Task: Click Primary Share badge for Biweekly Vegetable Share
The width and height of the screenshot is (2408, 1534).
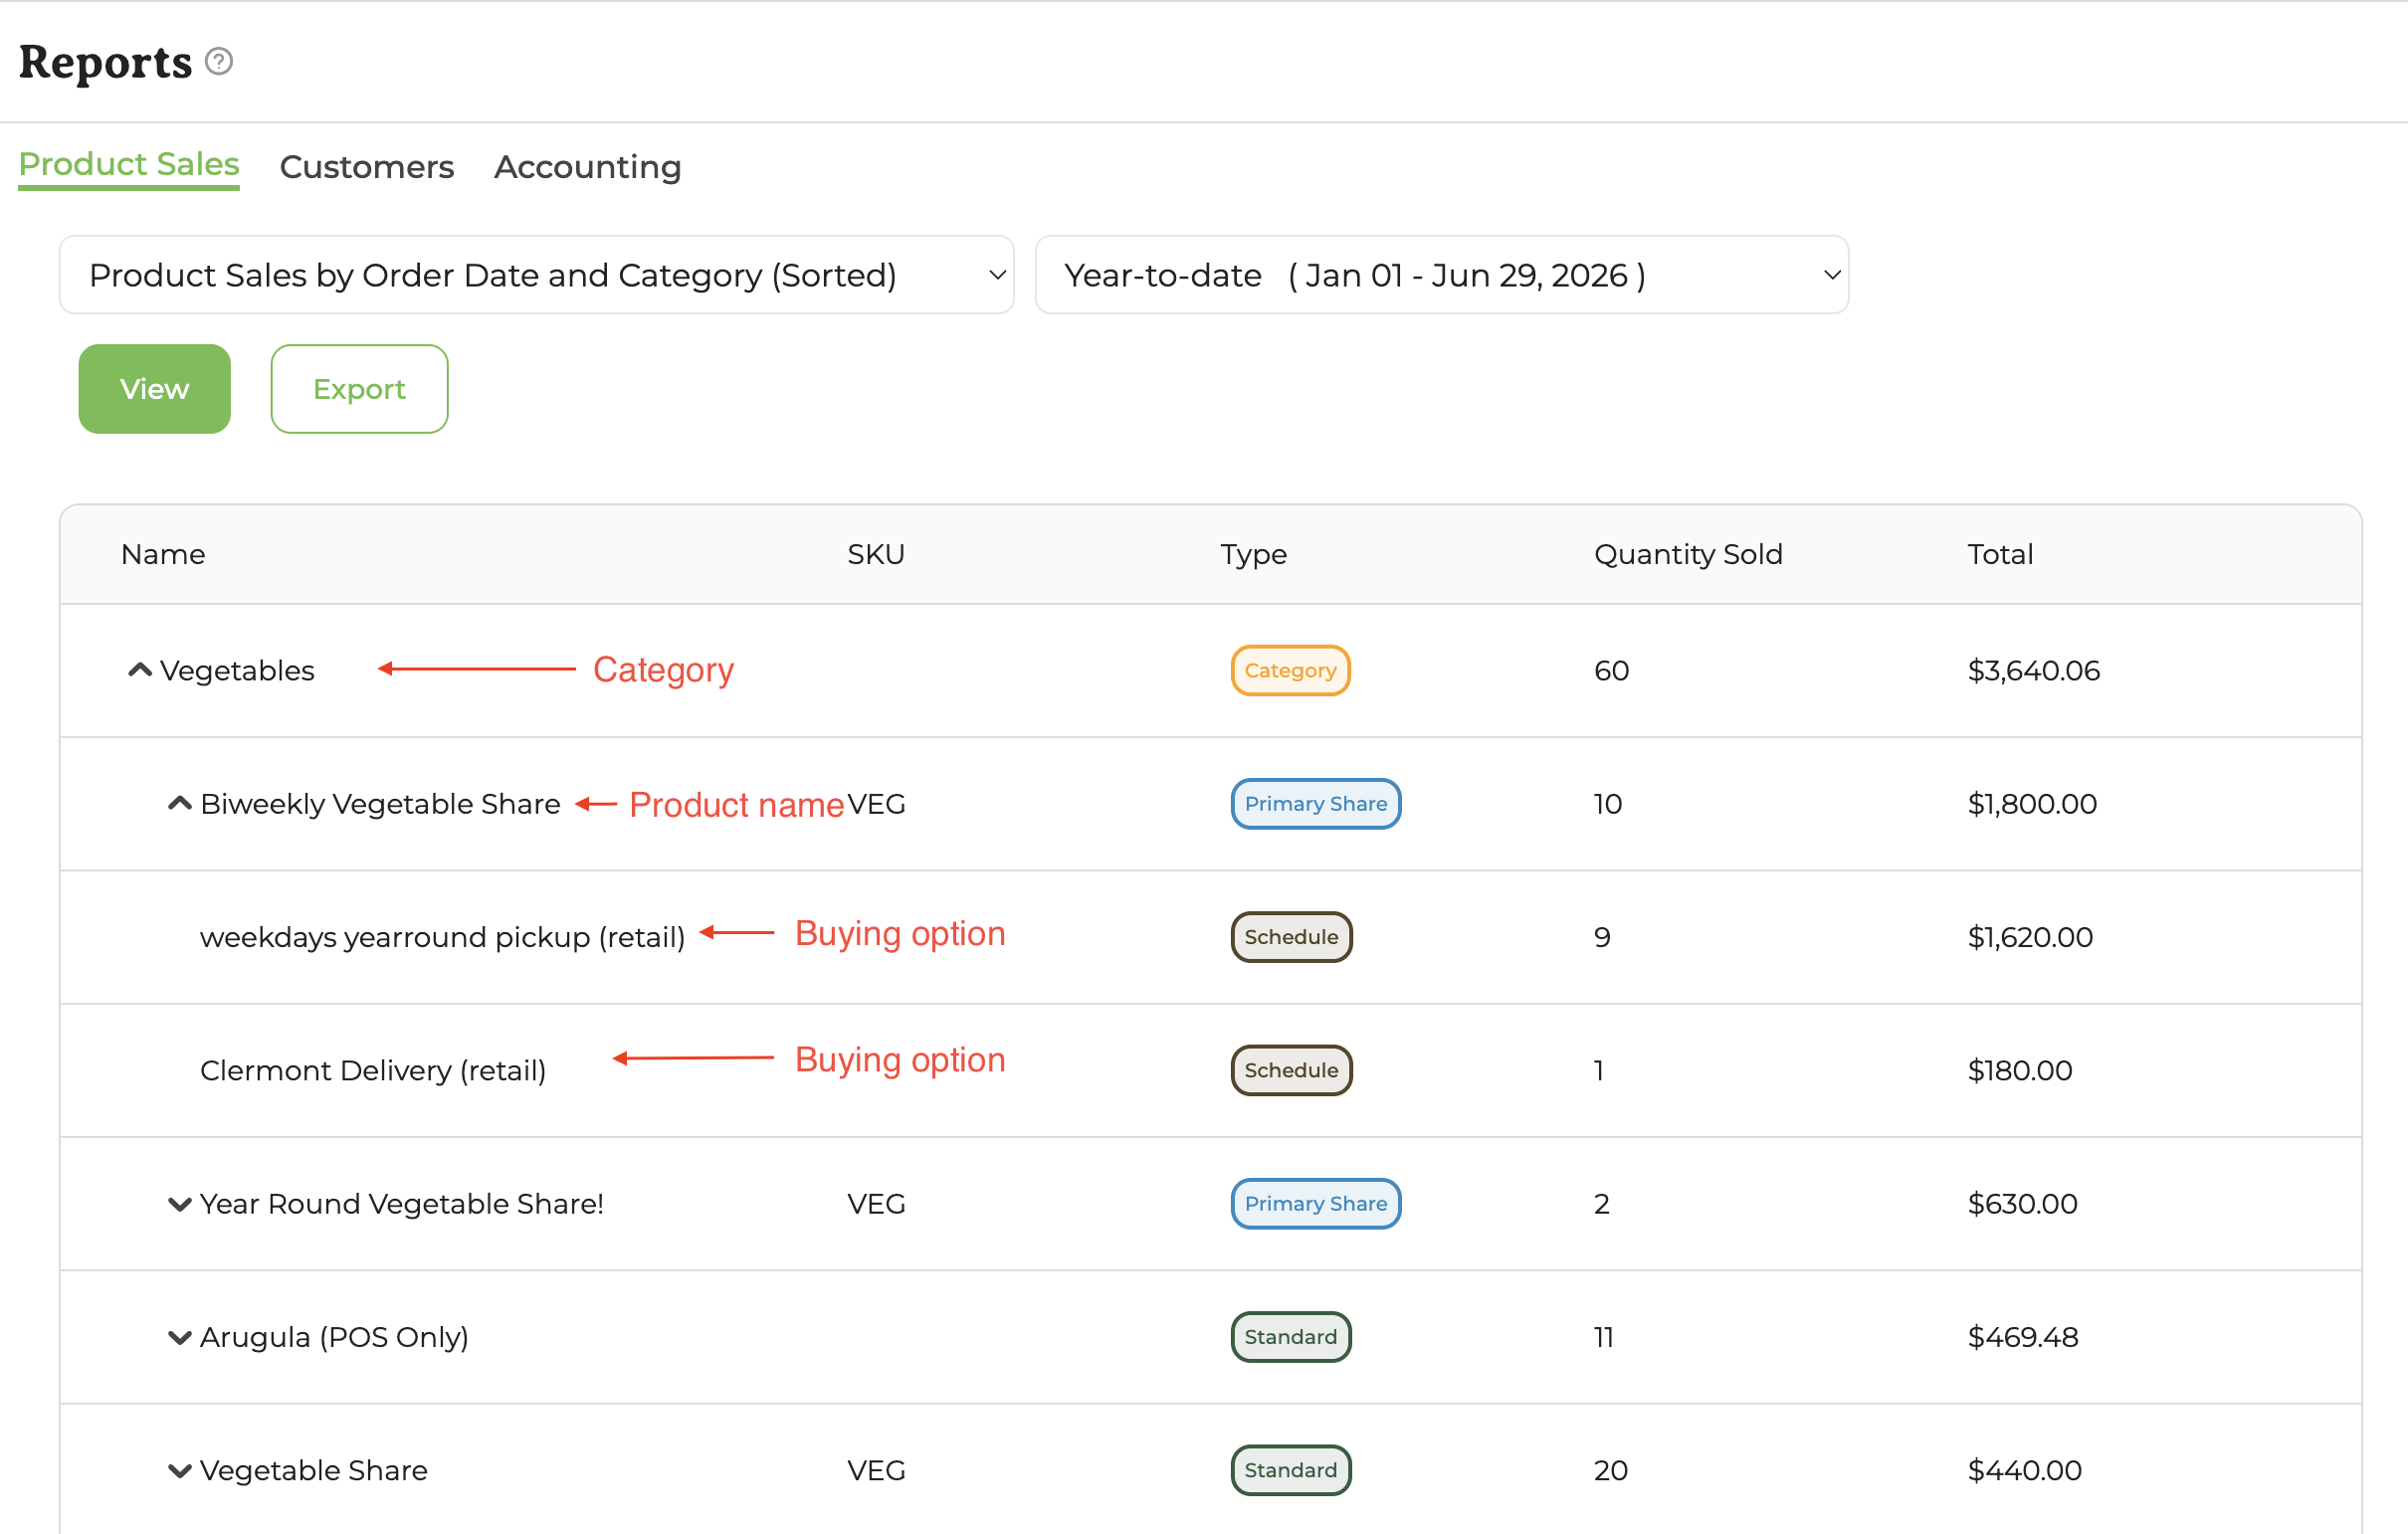Action: click(1316, 804)
